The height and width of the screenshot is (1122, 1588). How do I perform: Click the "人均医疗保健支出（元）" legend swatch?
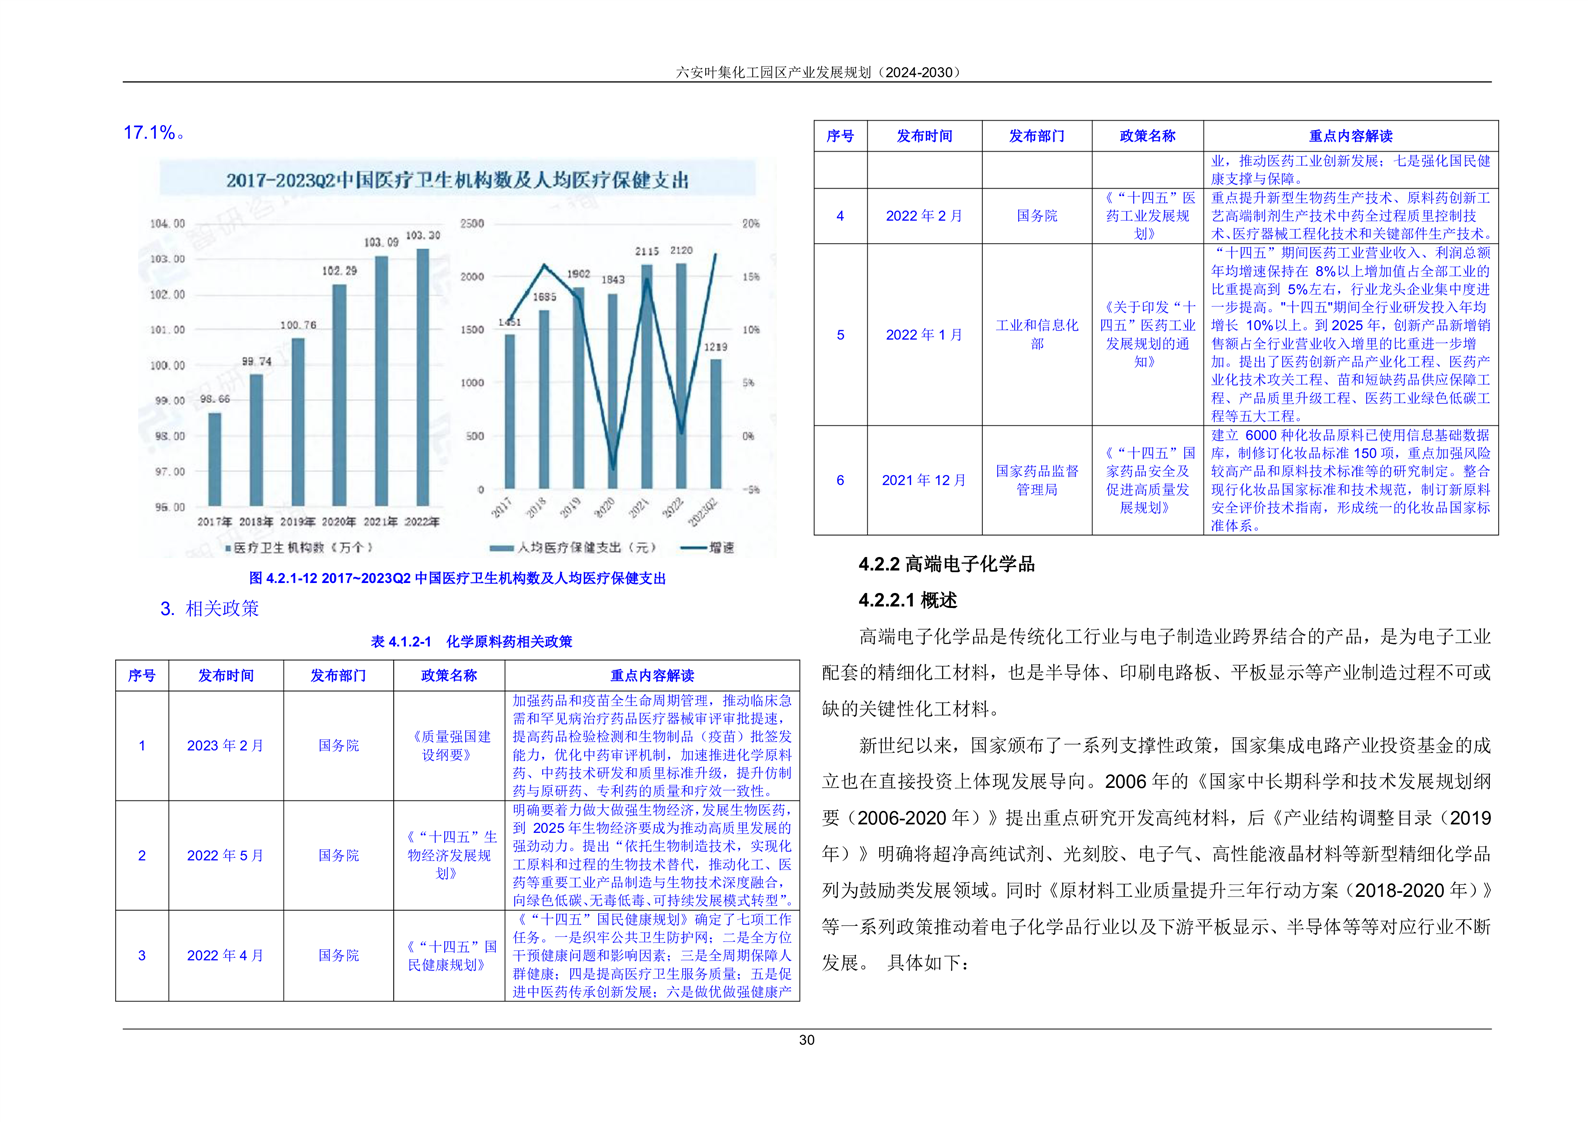point(501,548)
